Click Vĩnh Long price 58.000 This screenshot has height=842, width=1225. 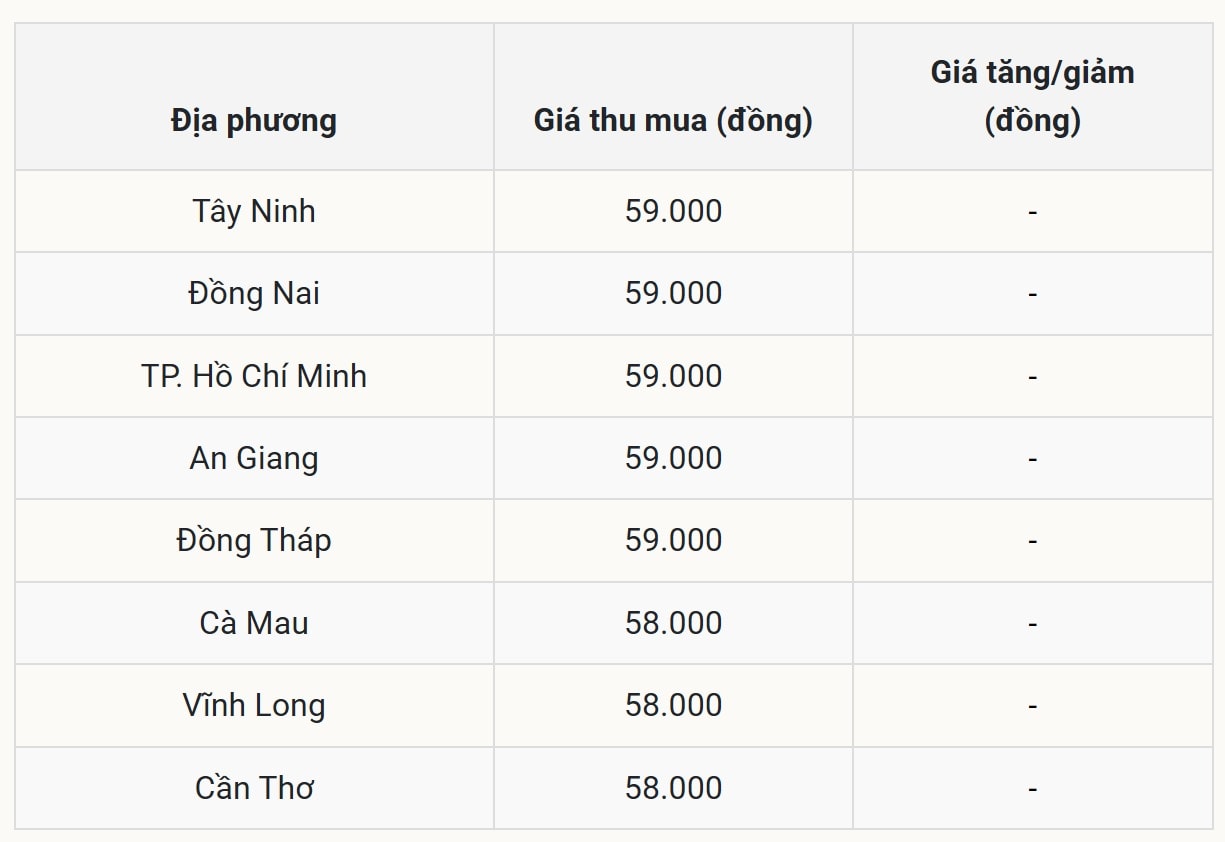click(673, 705)
